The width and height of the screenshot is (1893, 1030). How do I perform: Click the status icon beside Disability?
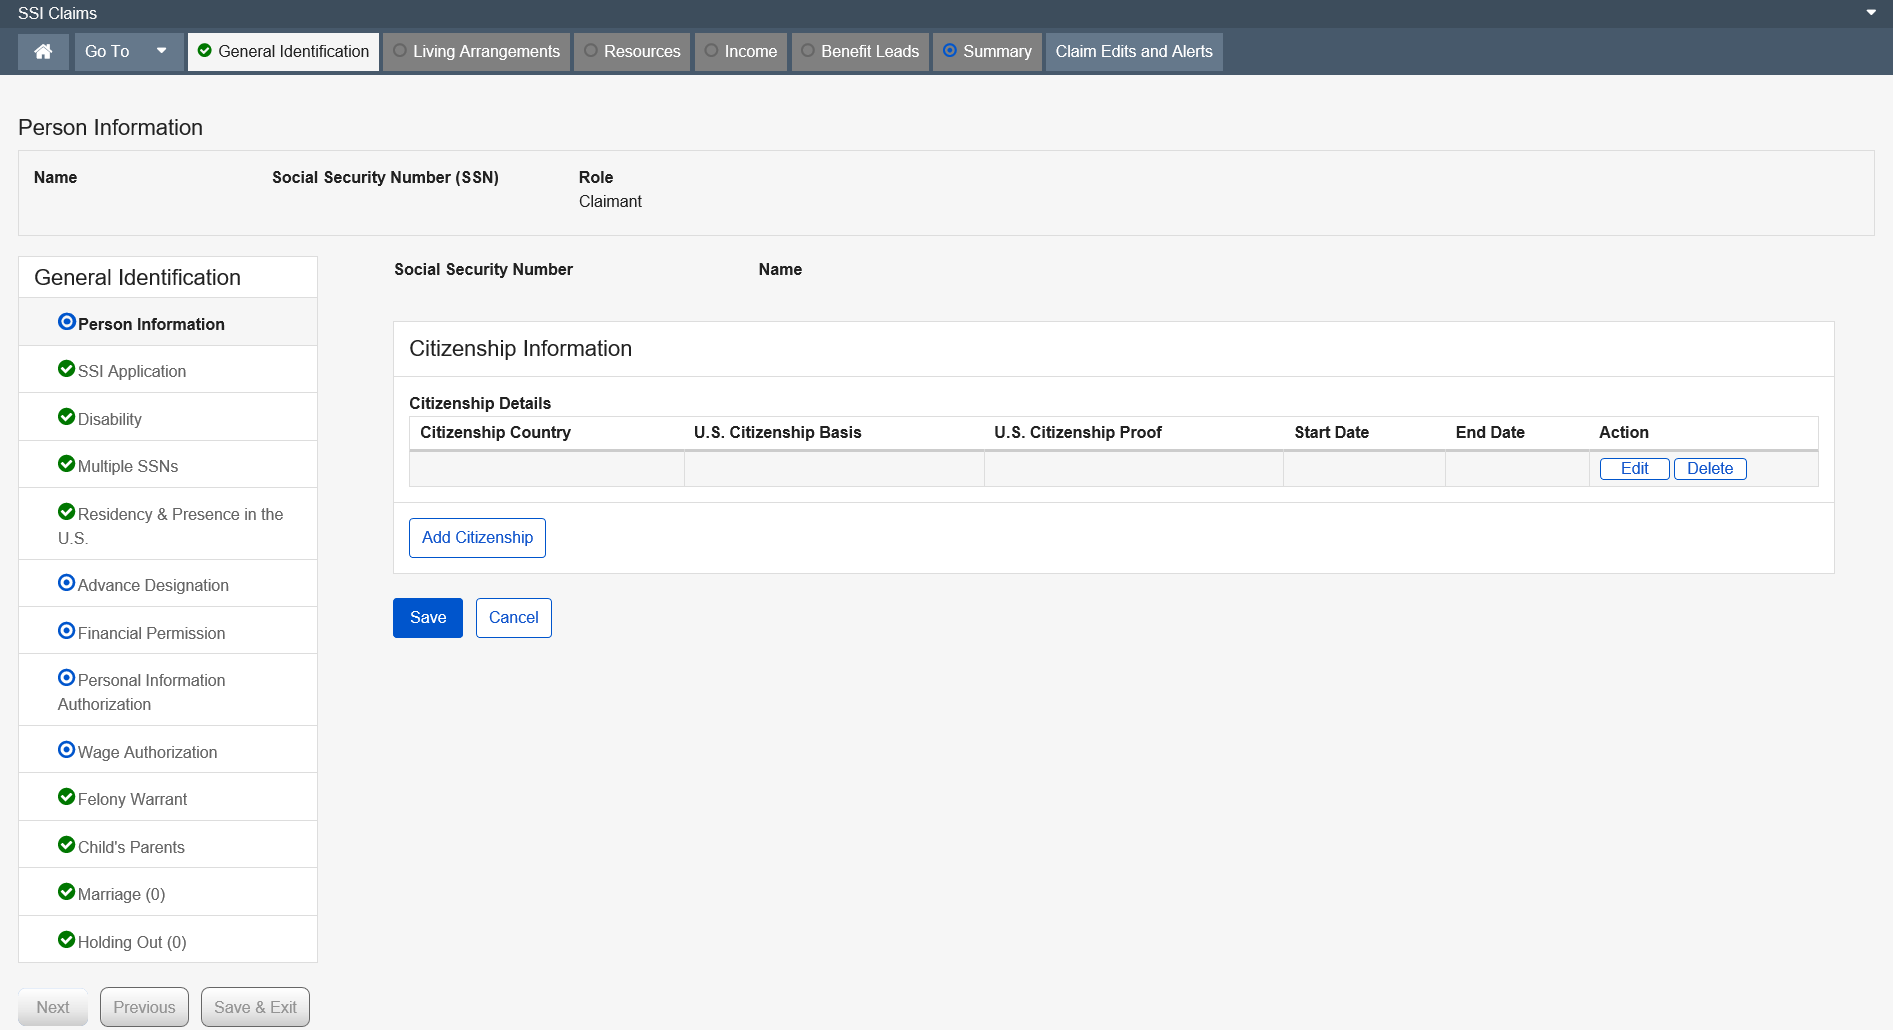coord(66,417)
